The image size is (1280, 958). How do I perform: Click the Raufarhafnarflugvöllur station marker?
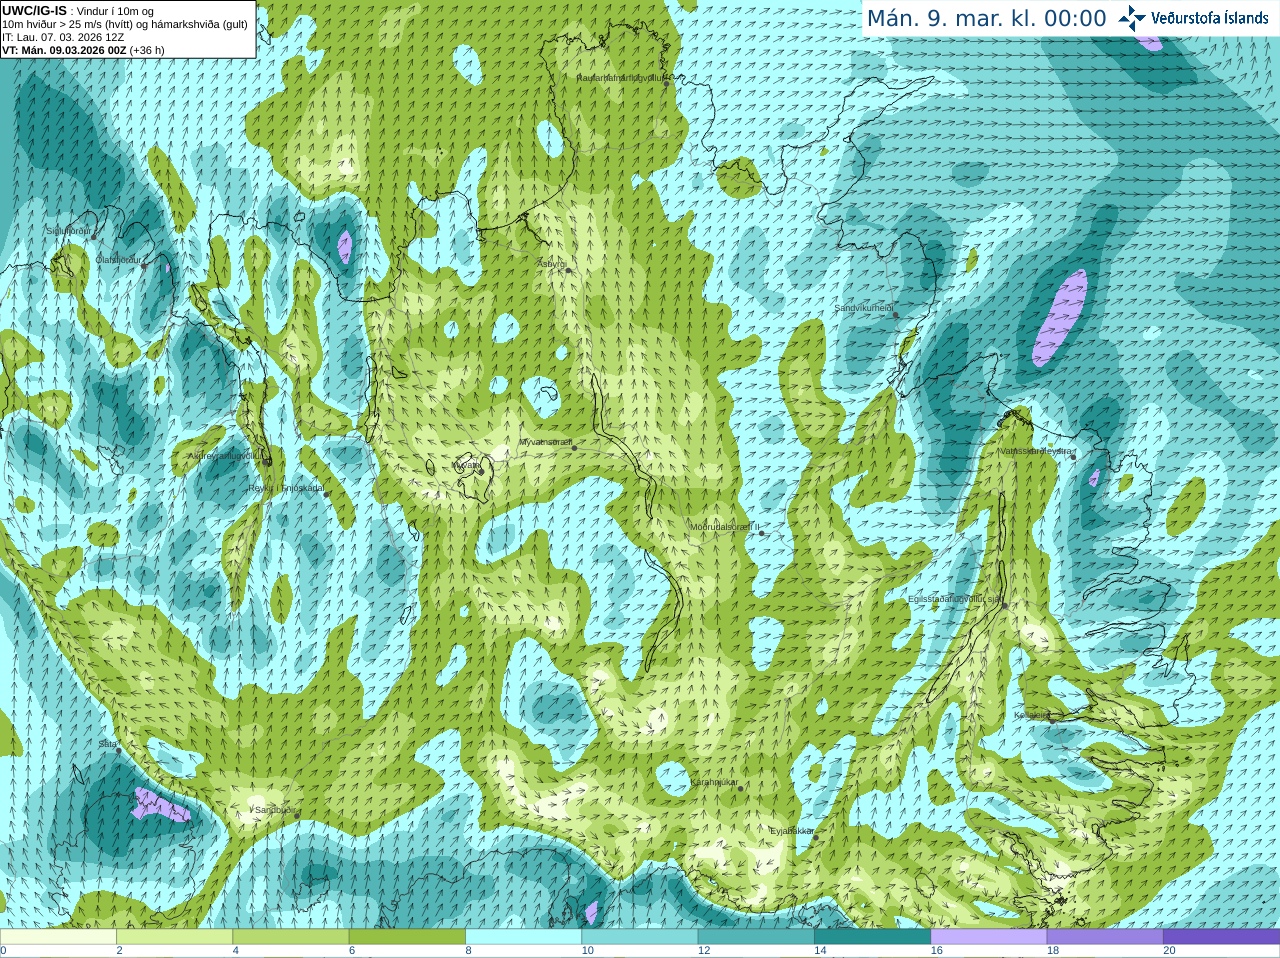(667, 84)
